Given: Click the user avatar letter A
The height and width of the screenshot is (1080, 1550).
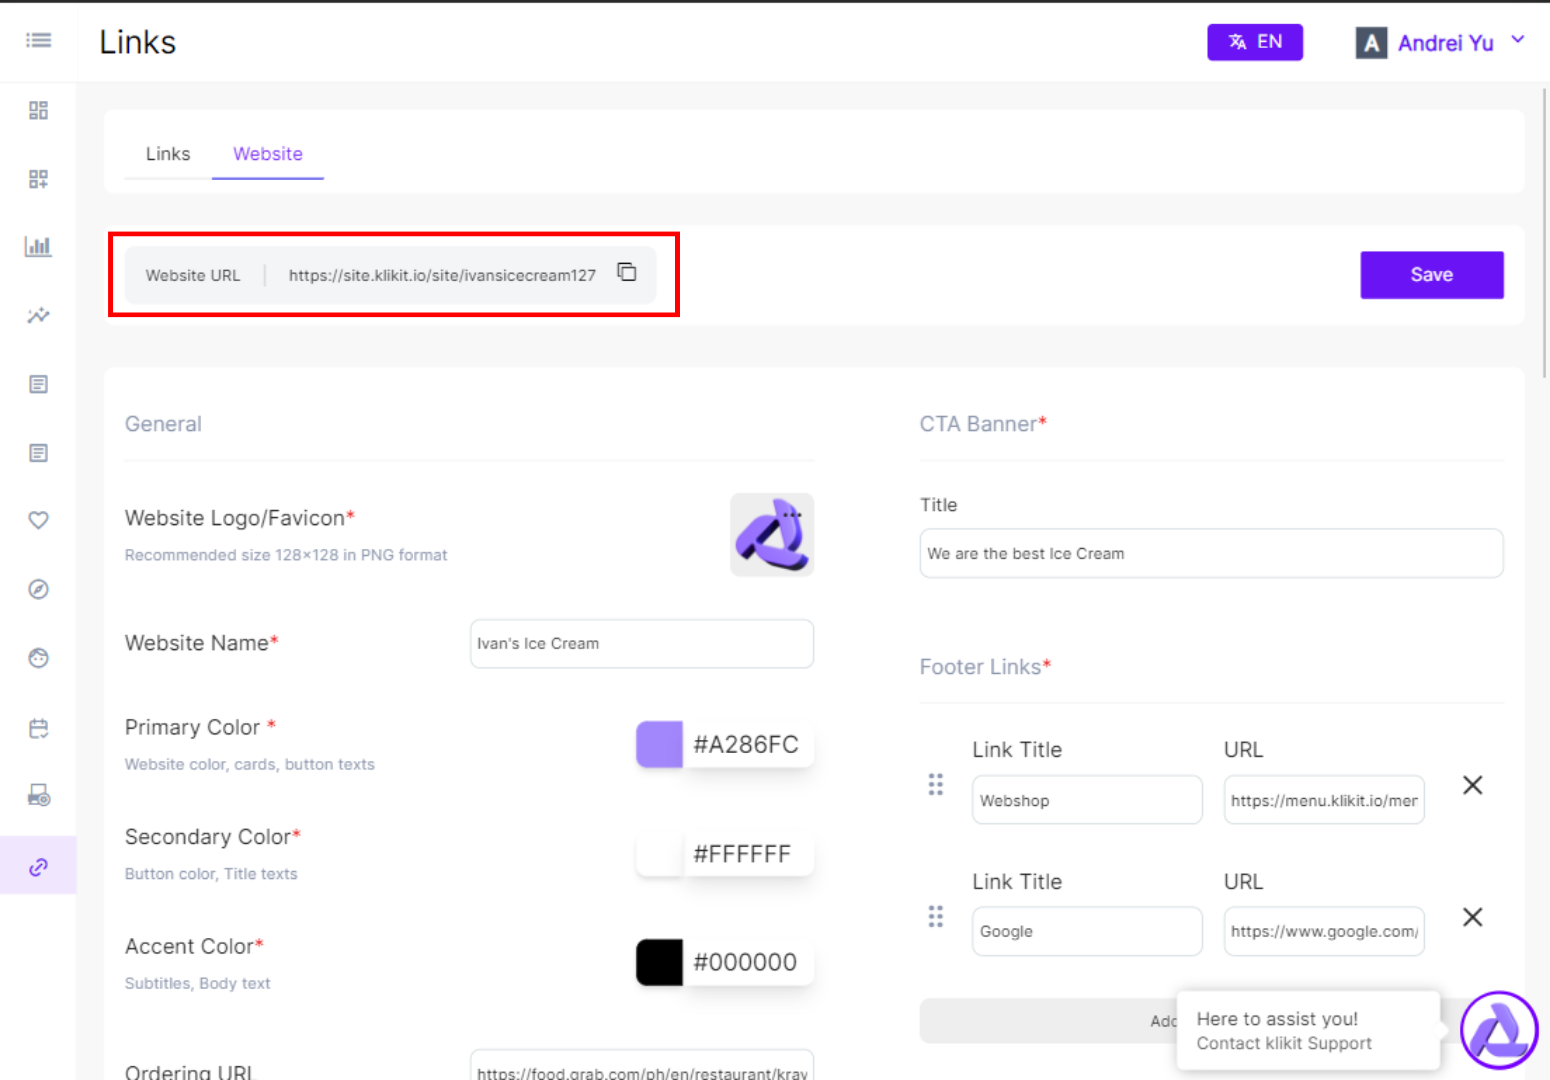Looking at the screenshot, I should 1371,43.
